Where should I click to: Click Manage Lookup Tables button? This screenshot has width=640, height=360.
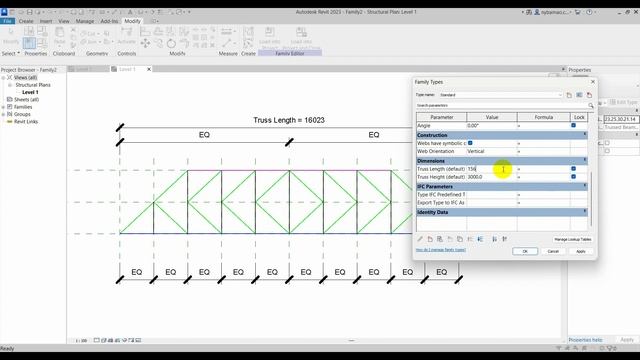pos(573,240)
